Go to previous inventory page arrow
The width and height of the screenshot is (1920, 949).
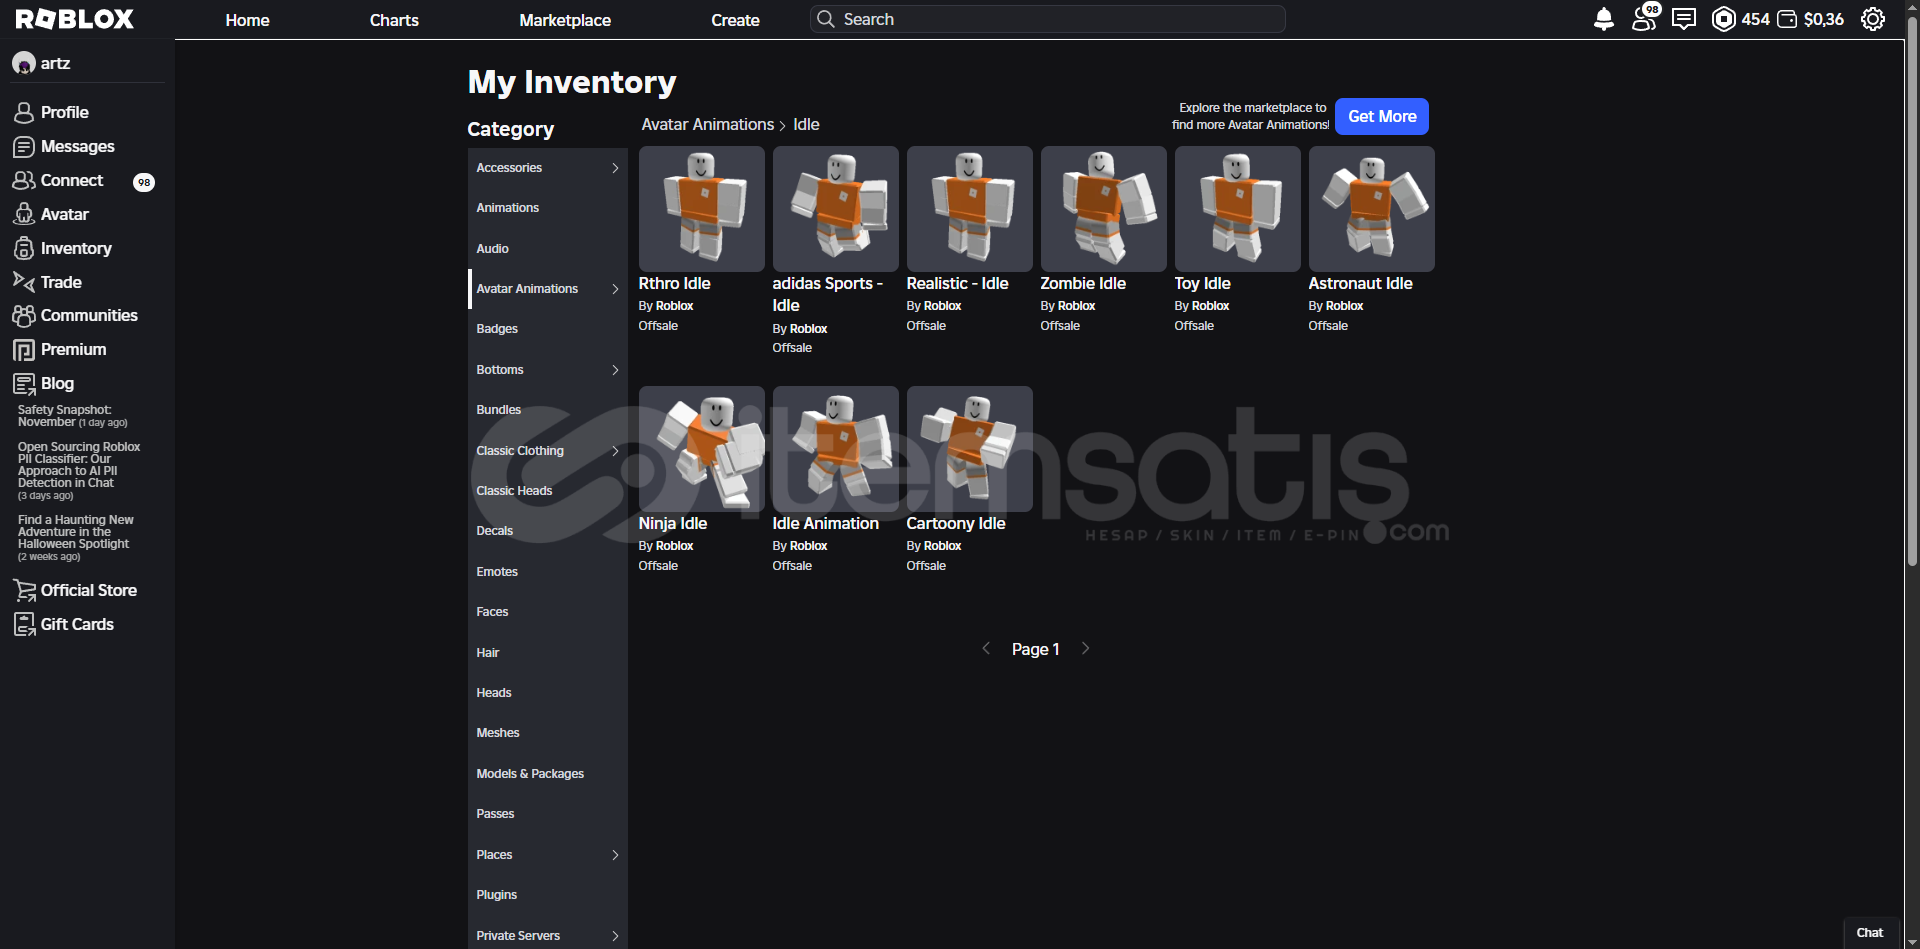986,648
